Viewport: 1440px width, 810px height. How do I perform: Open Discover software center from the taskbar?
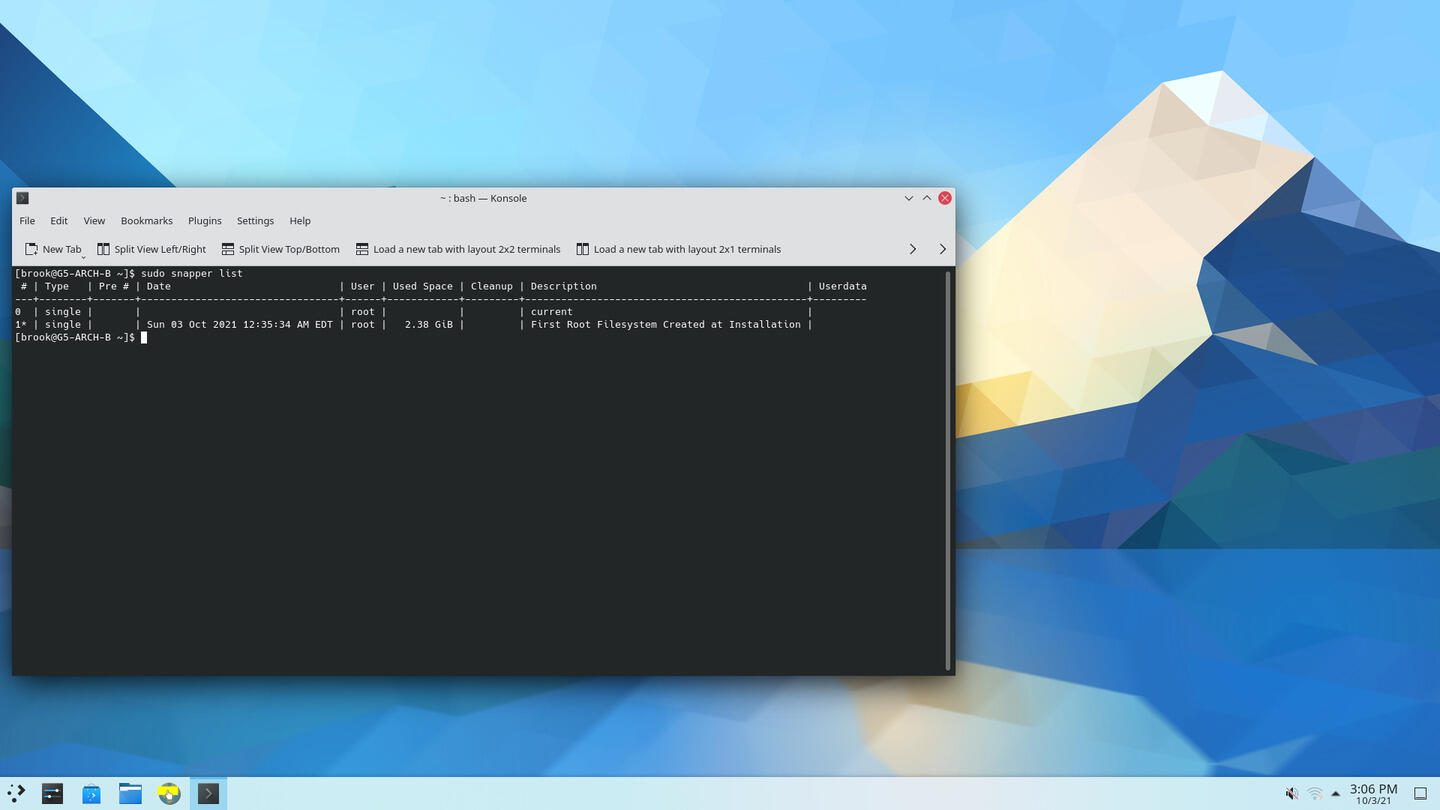tap(91, 793)
